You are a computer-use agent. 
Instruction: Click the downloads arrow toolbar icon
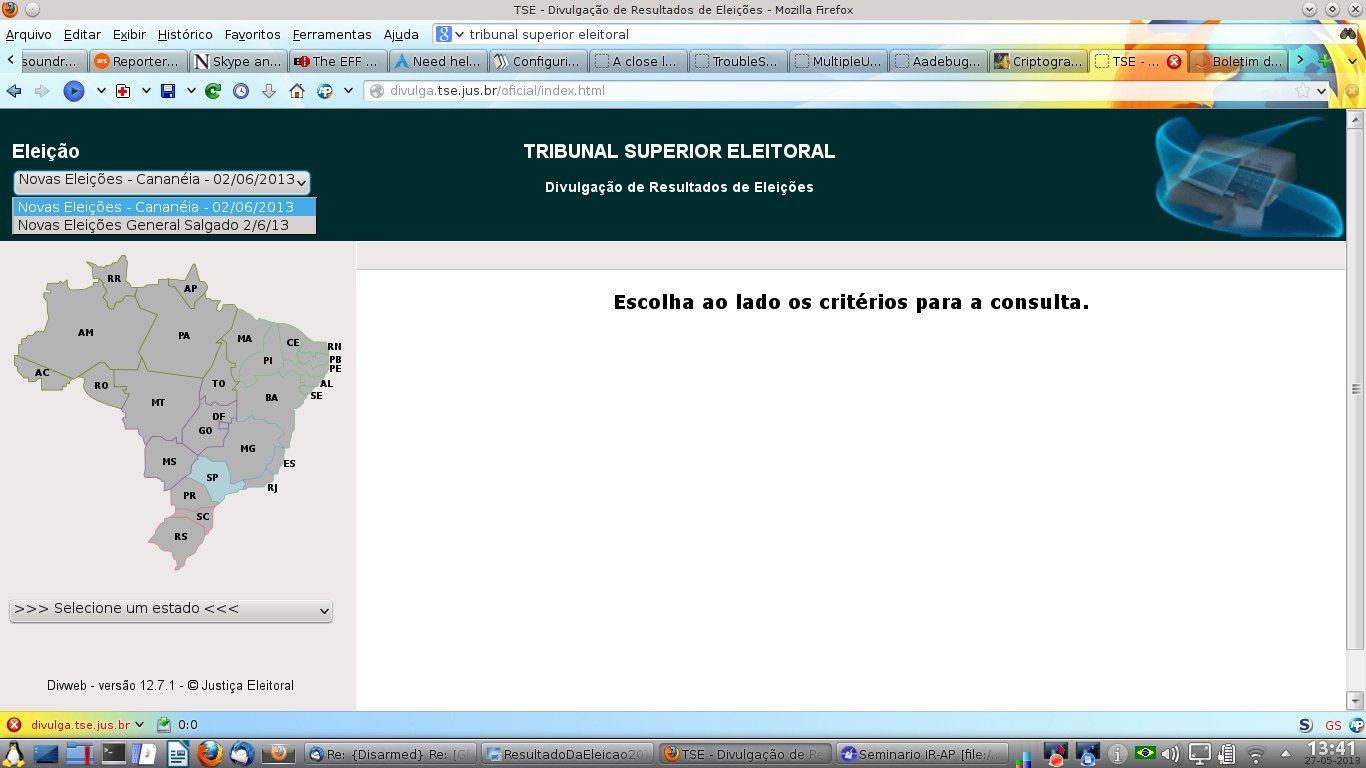[x=269, y=91]
